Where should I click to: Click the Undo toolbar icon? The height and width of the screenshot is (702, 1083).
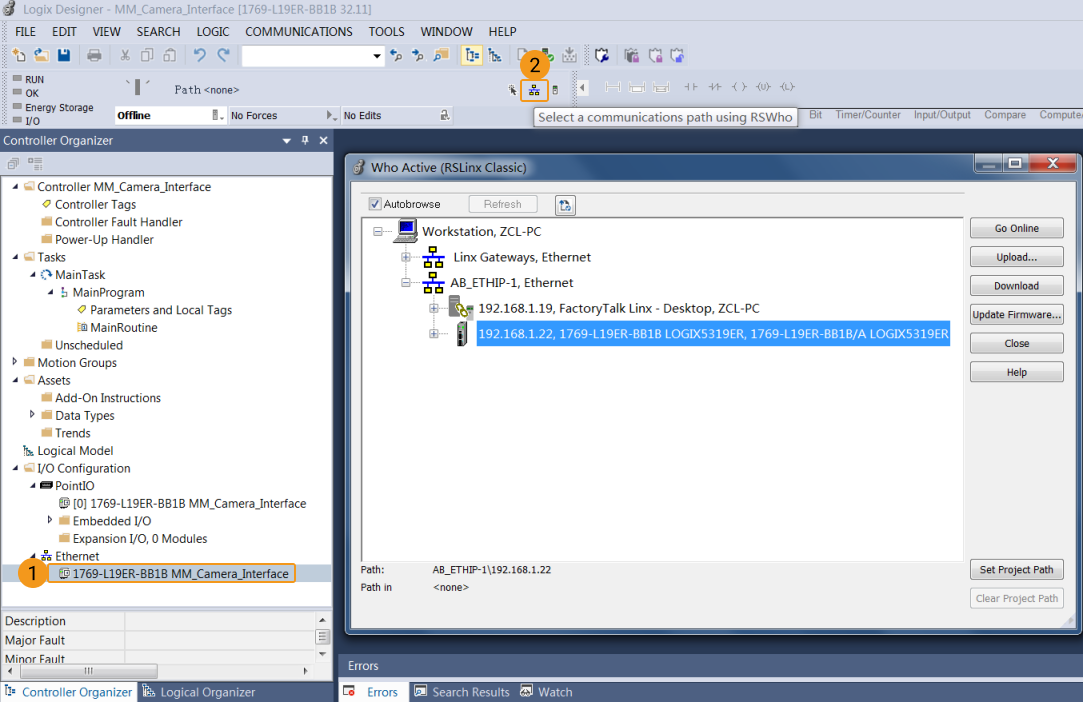point(200,56)
